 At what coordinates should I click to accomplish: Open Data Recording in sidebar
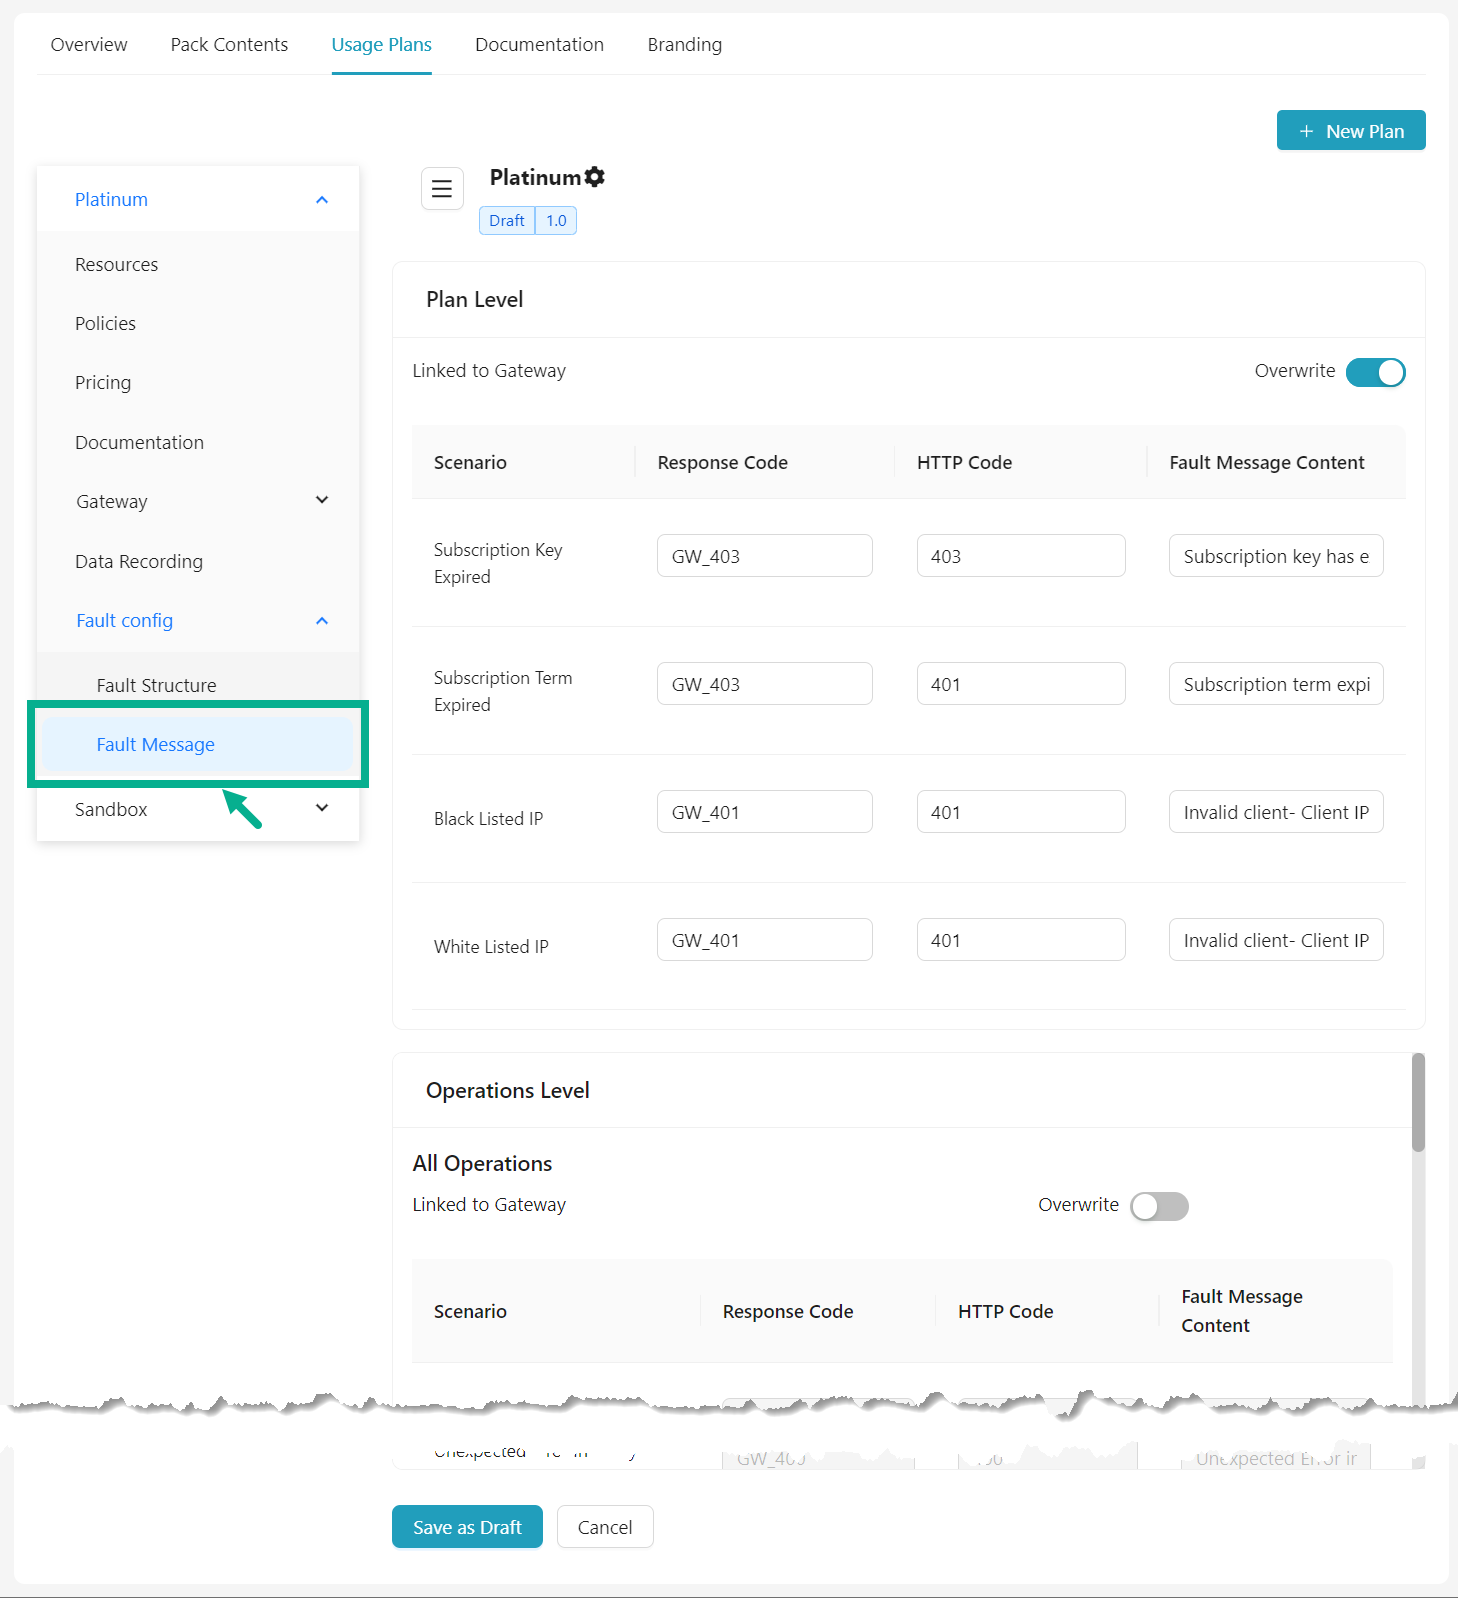tap(139, 562)
